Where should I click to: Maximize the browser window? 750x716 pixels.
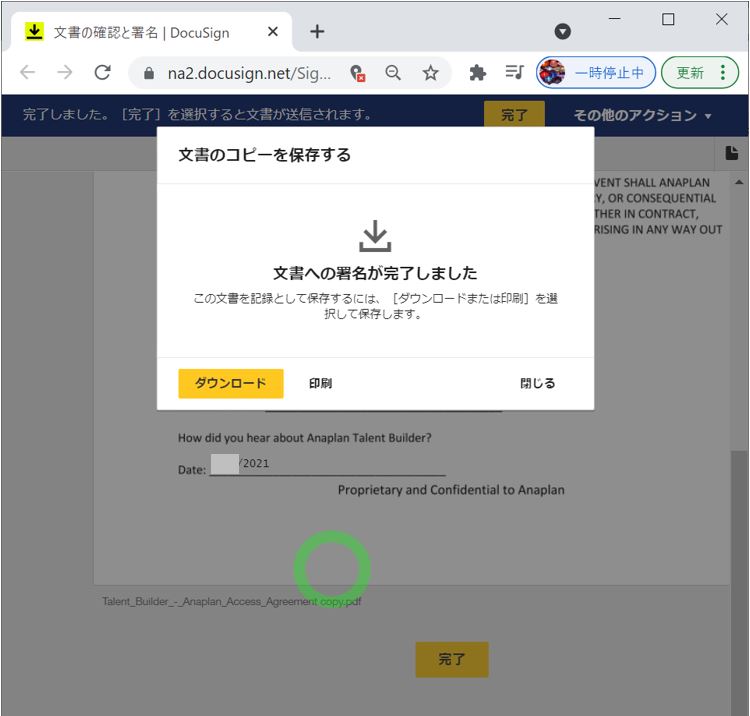[x=668, y=19]
